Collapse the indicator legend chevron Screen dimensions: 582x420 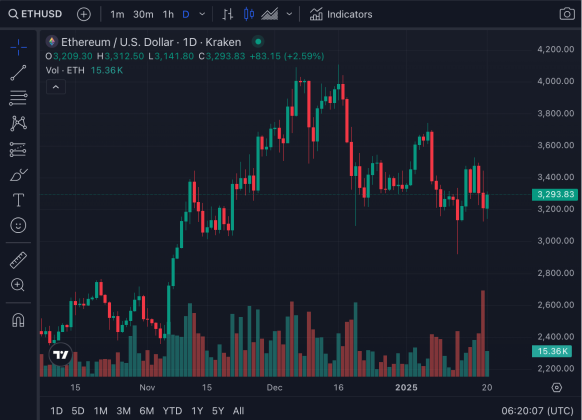point(56,87)
